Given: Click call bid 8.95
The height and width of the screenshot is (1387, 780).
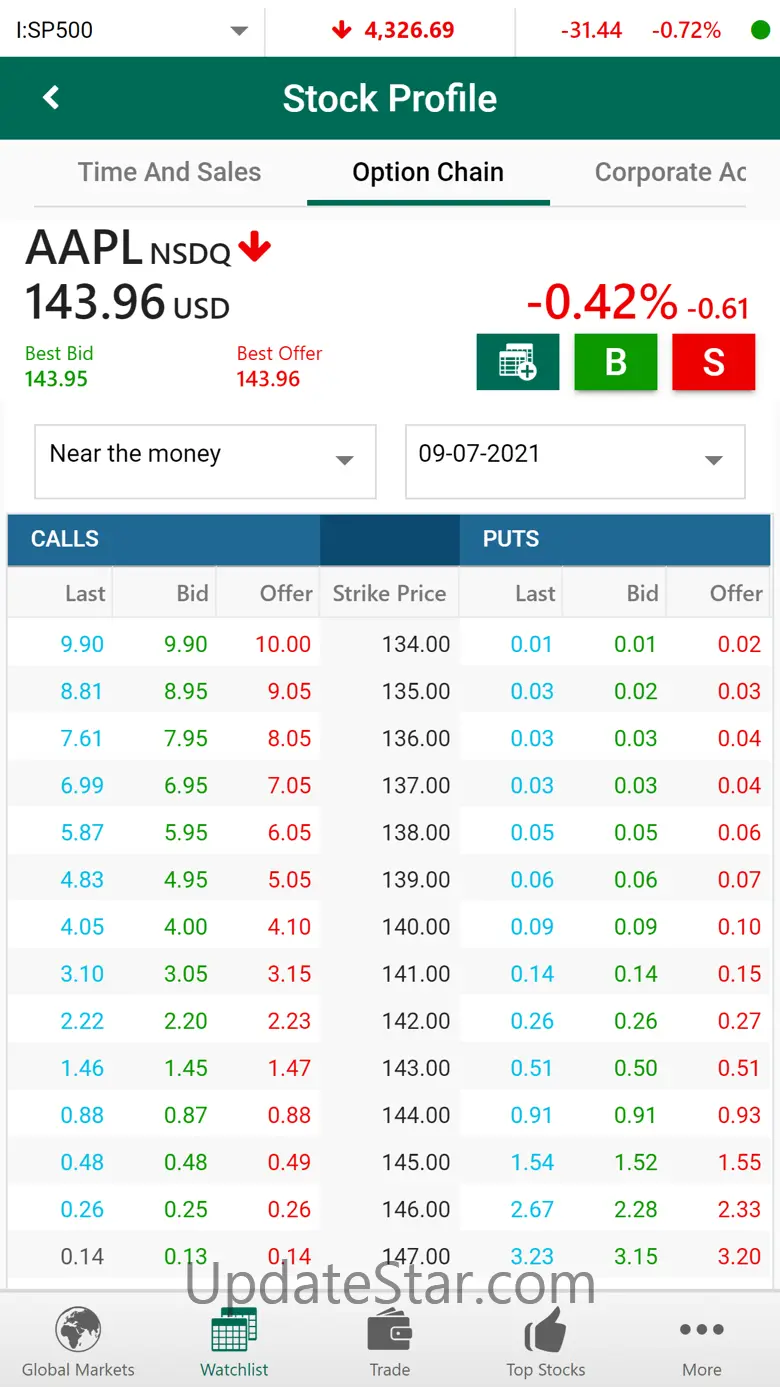Looking at the screenshot, I should [x=186, y=691].
